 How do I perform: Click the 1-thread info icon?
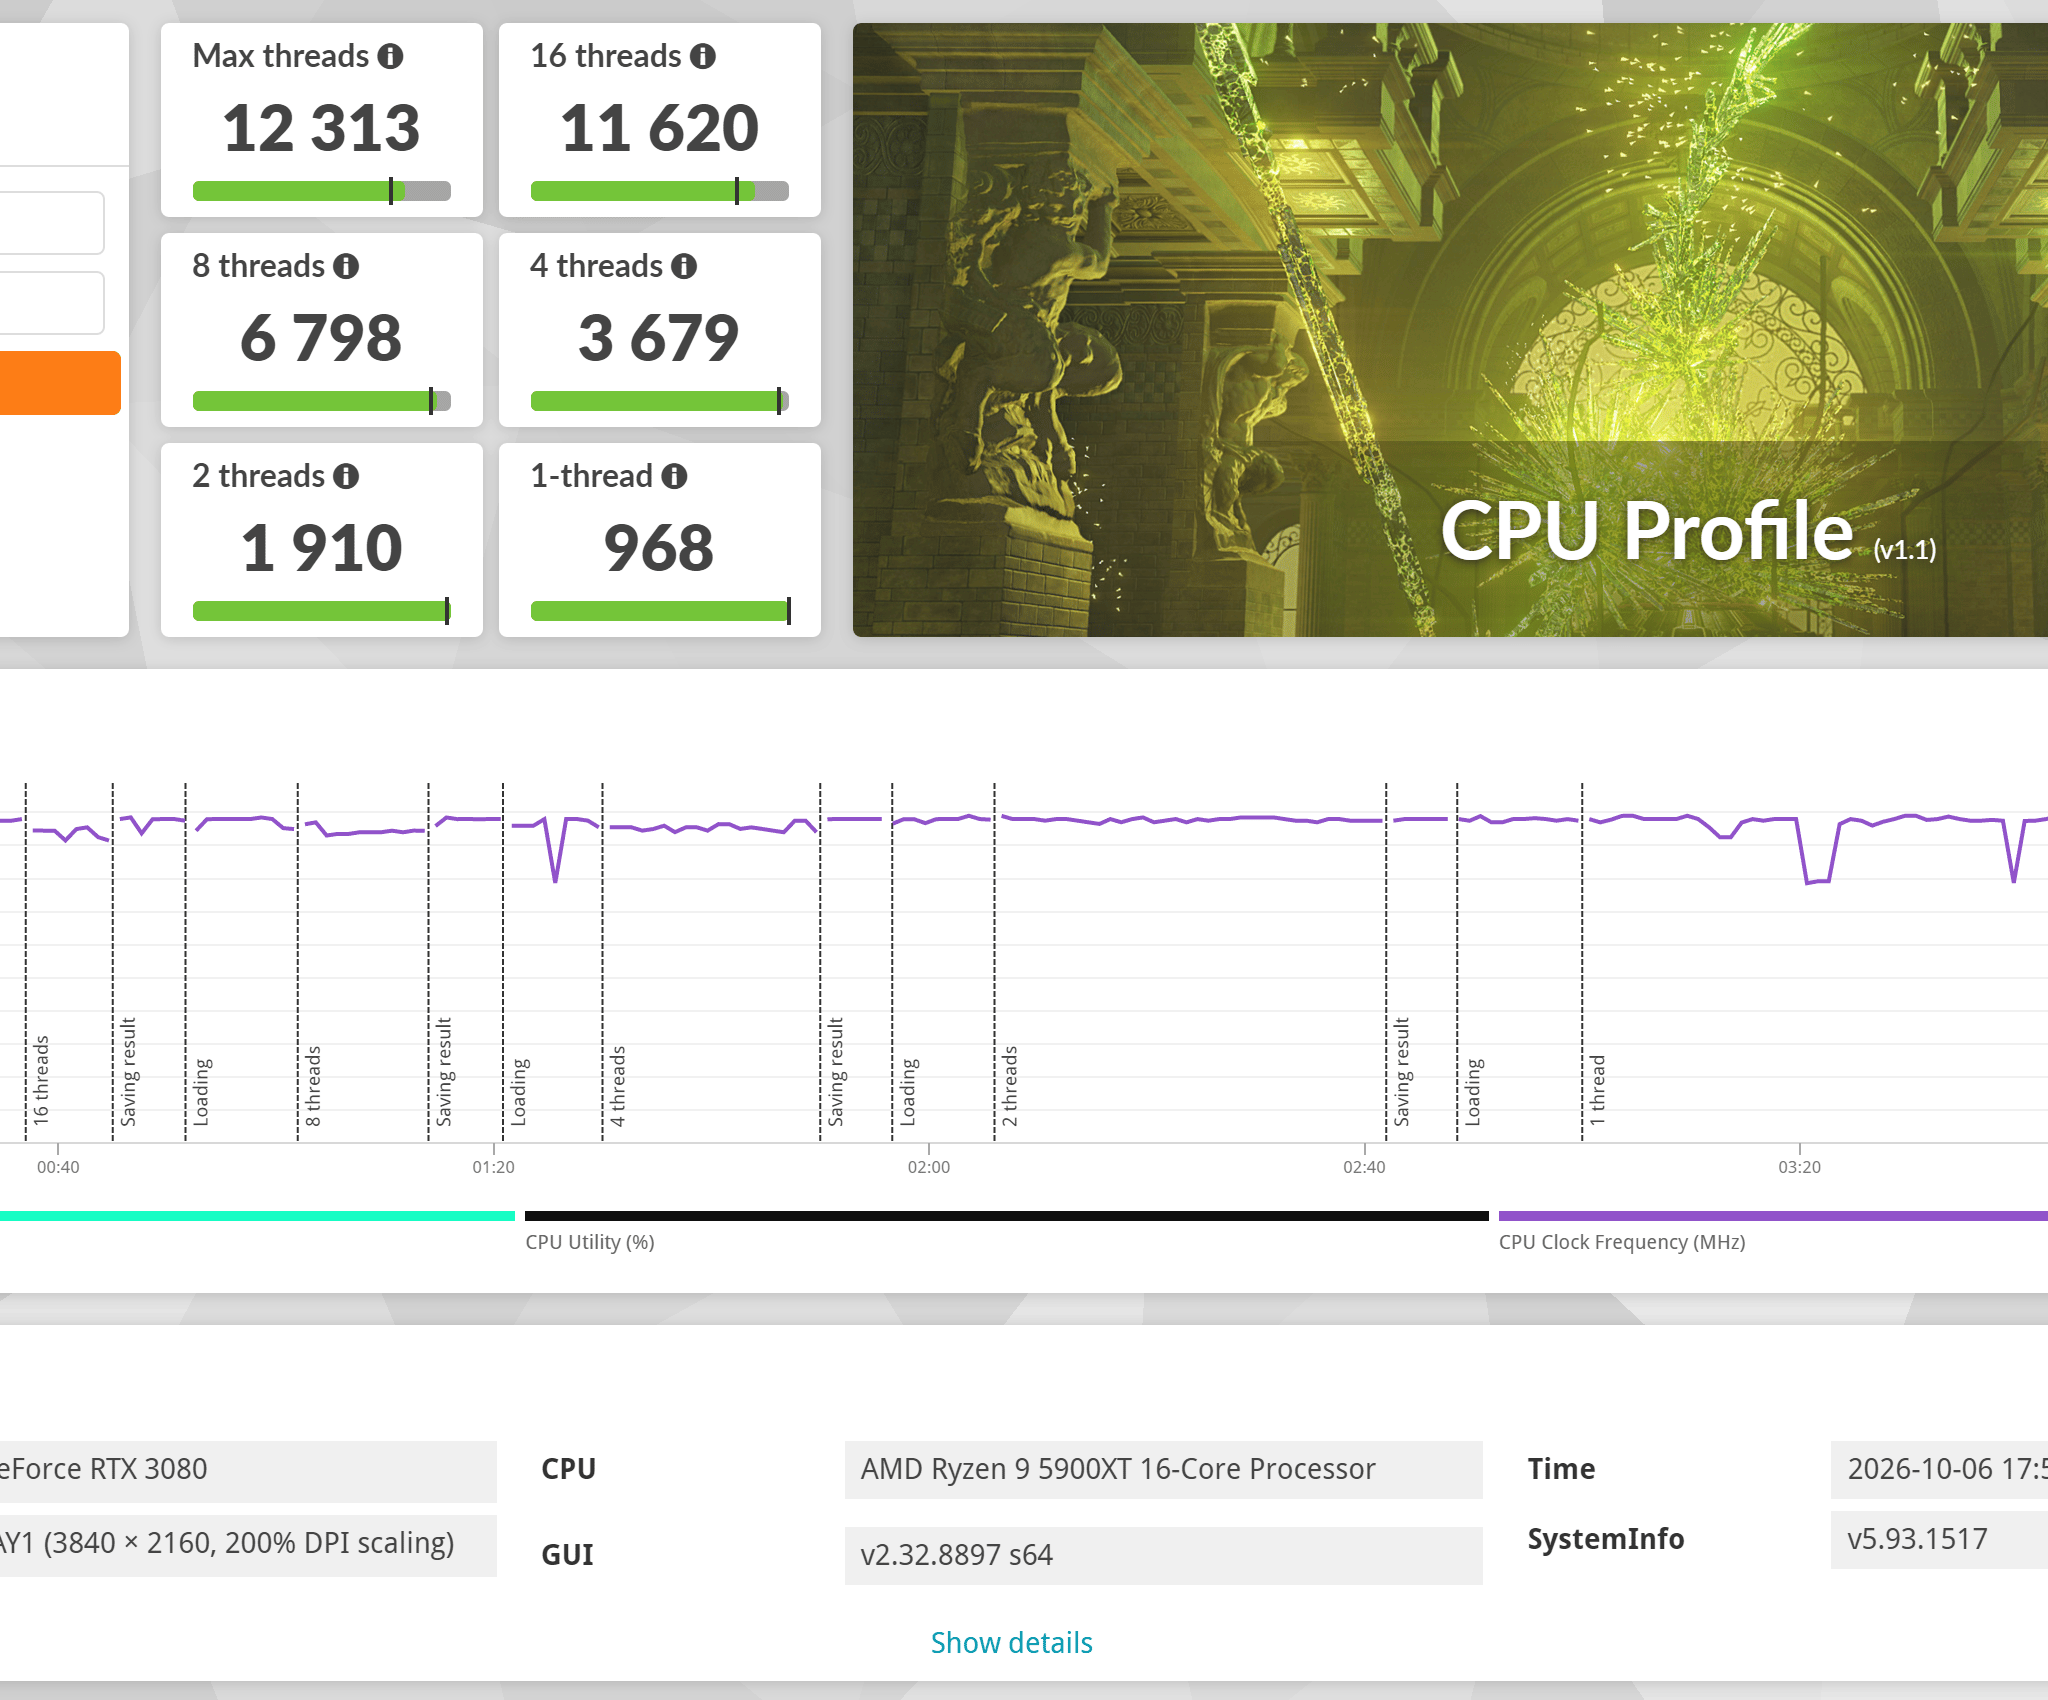click(x=674, y=477)
